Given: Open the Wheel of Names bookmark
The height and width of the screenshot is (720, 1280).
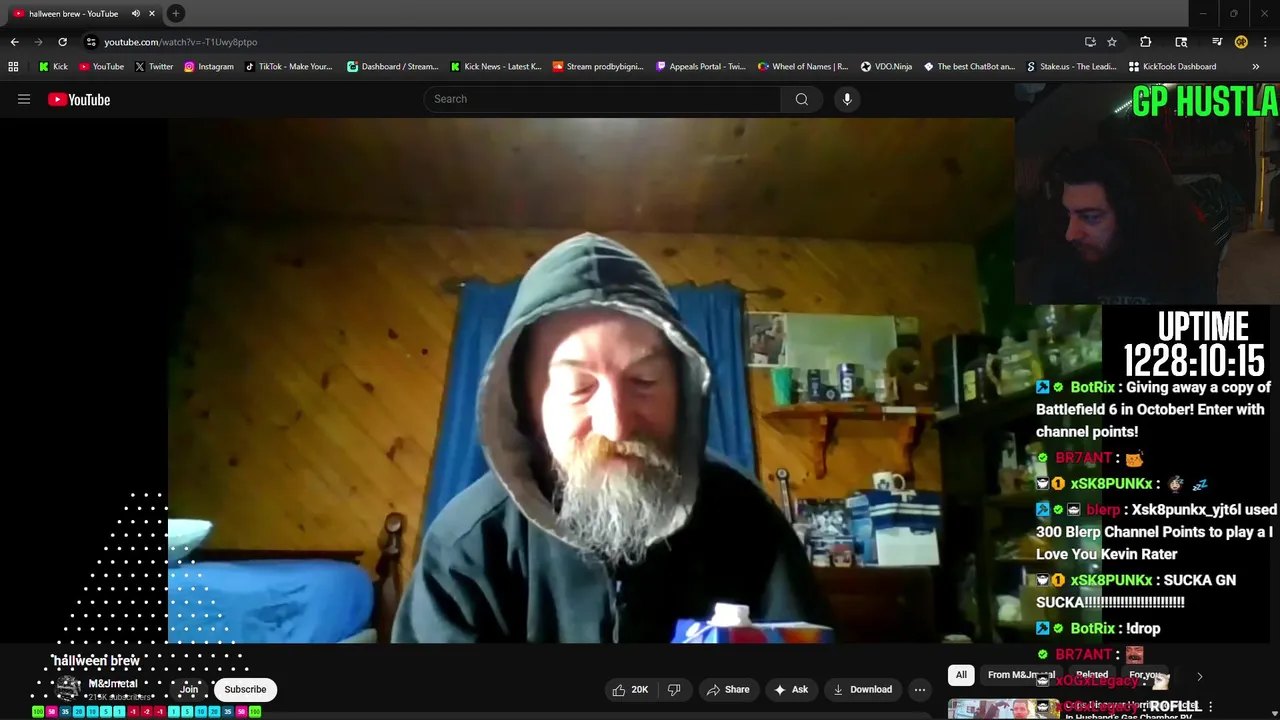Looking at the screenshot, I should click(803, 67).
